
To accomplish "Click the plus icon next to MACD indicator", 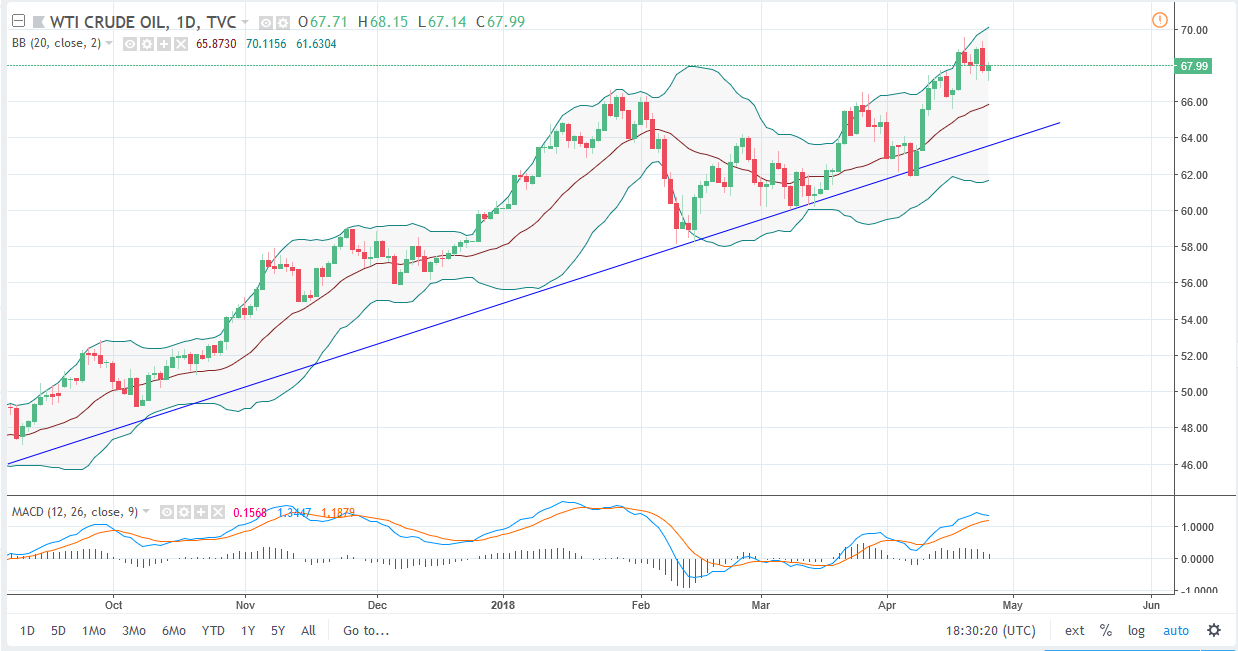I will pyautogui.click(x=200, y=511).
